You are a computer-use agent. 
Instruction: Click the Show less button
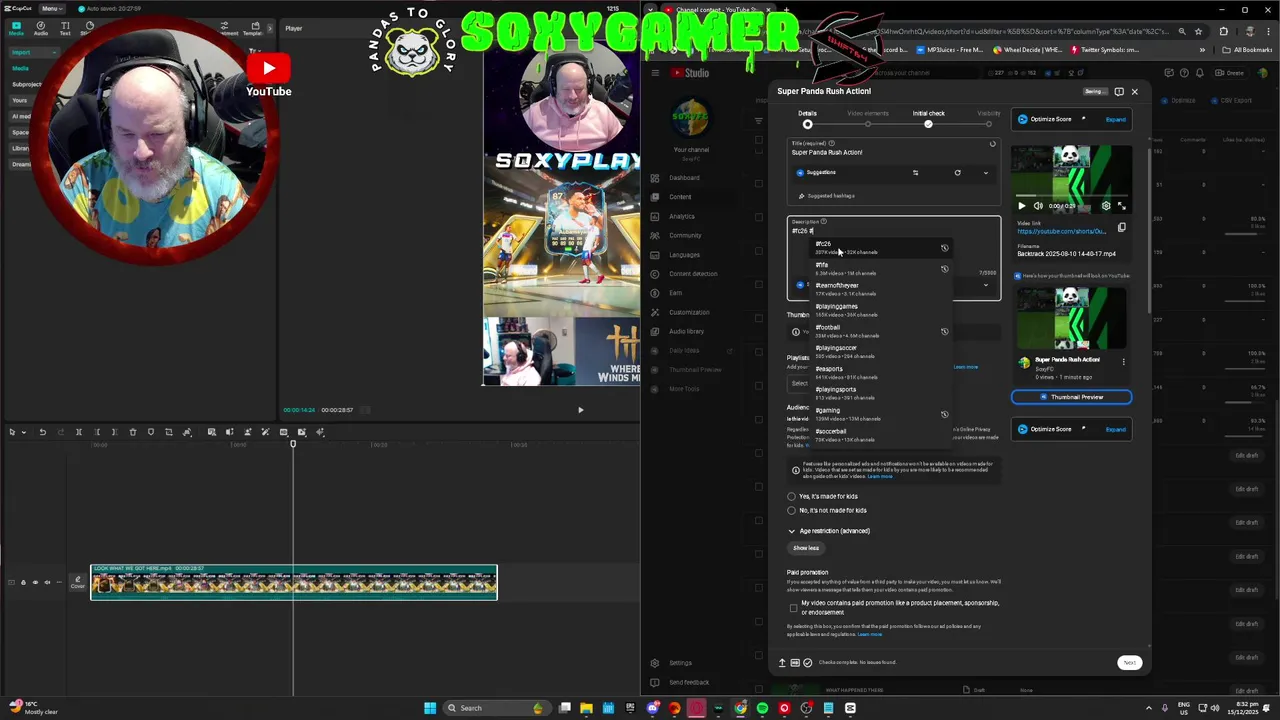[x=806, y=548]
